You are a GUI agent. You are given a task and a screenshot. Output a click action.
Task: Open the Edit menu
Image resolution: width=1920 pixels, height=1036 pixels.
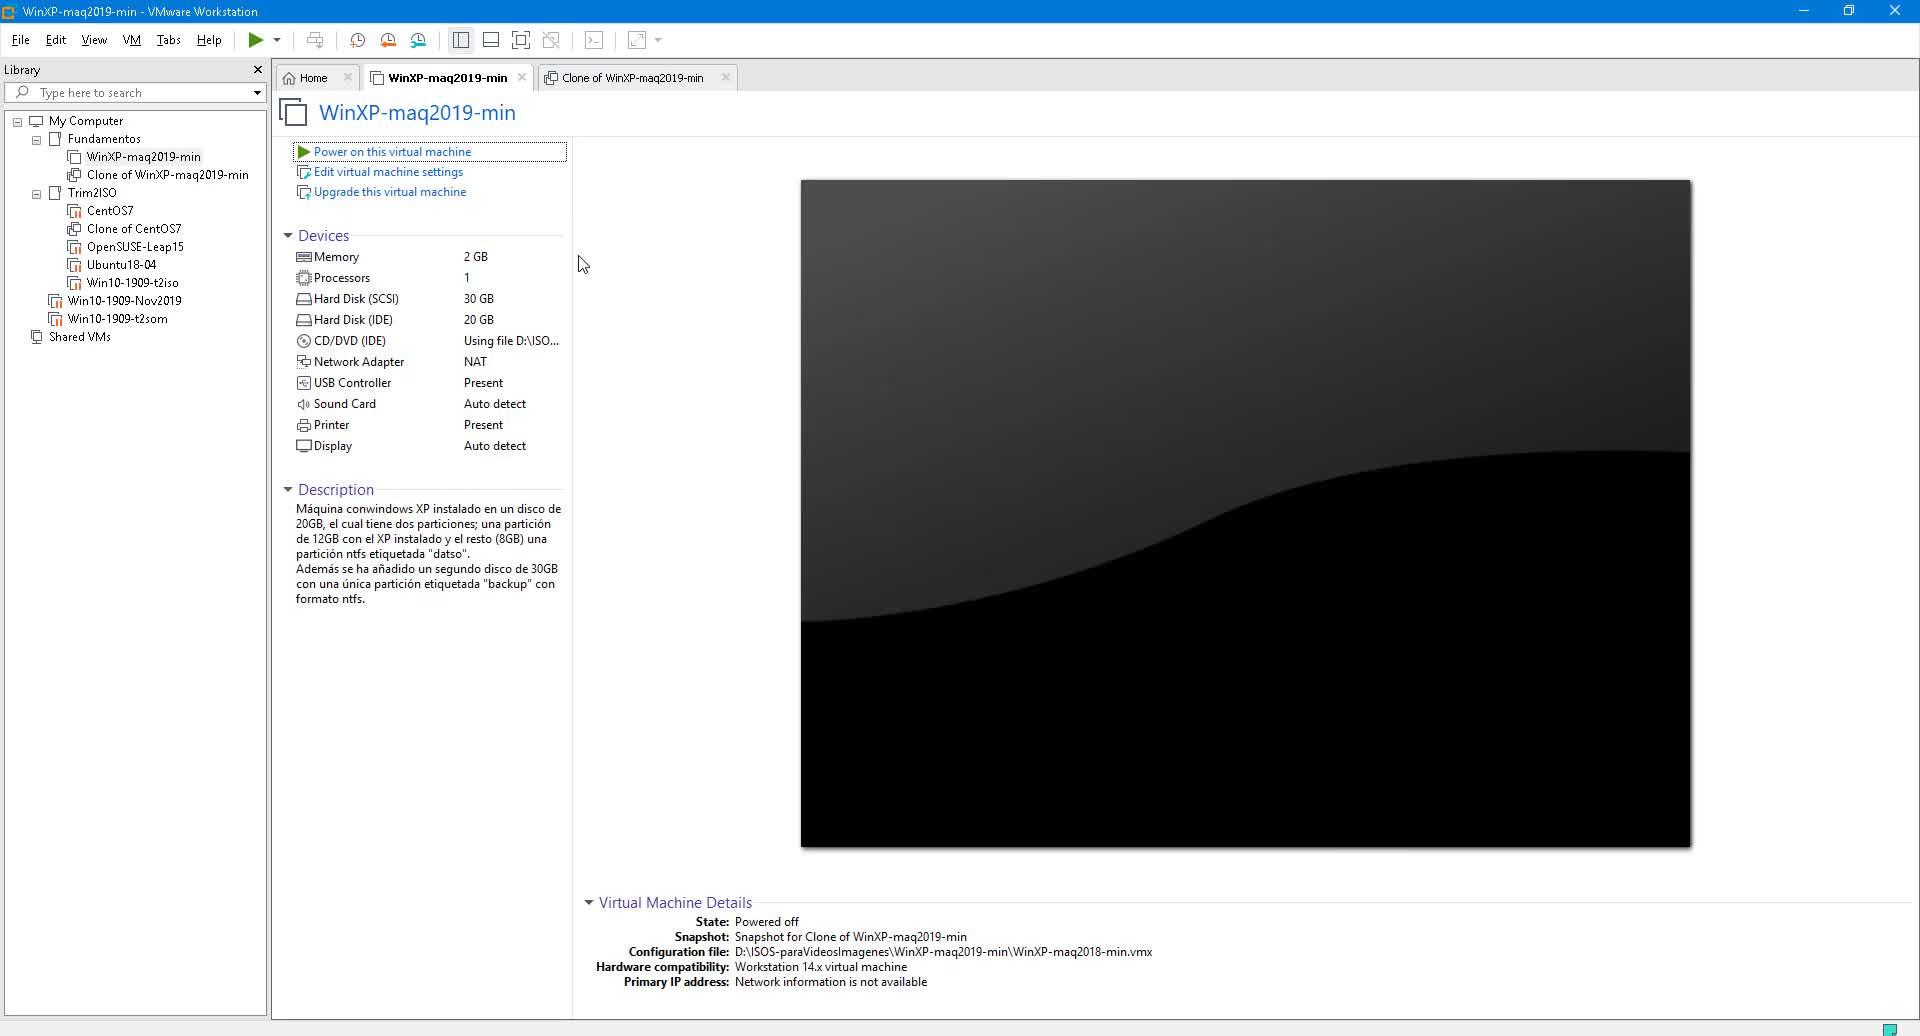tap(56, 40)
